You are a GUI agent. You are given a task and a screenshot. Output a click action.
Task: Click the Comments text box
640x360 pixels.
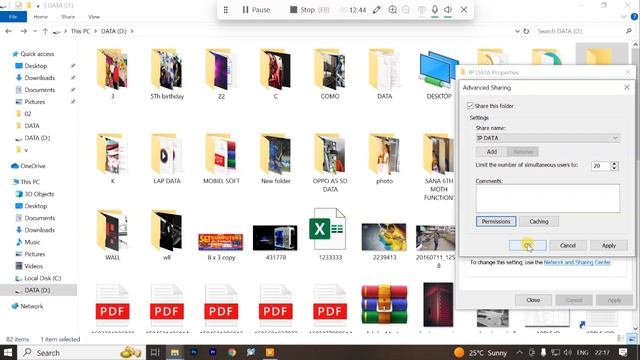click(x=548, y=198)
